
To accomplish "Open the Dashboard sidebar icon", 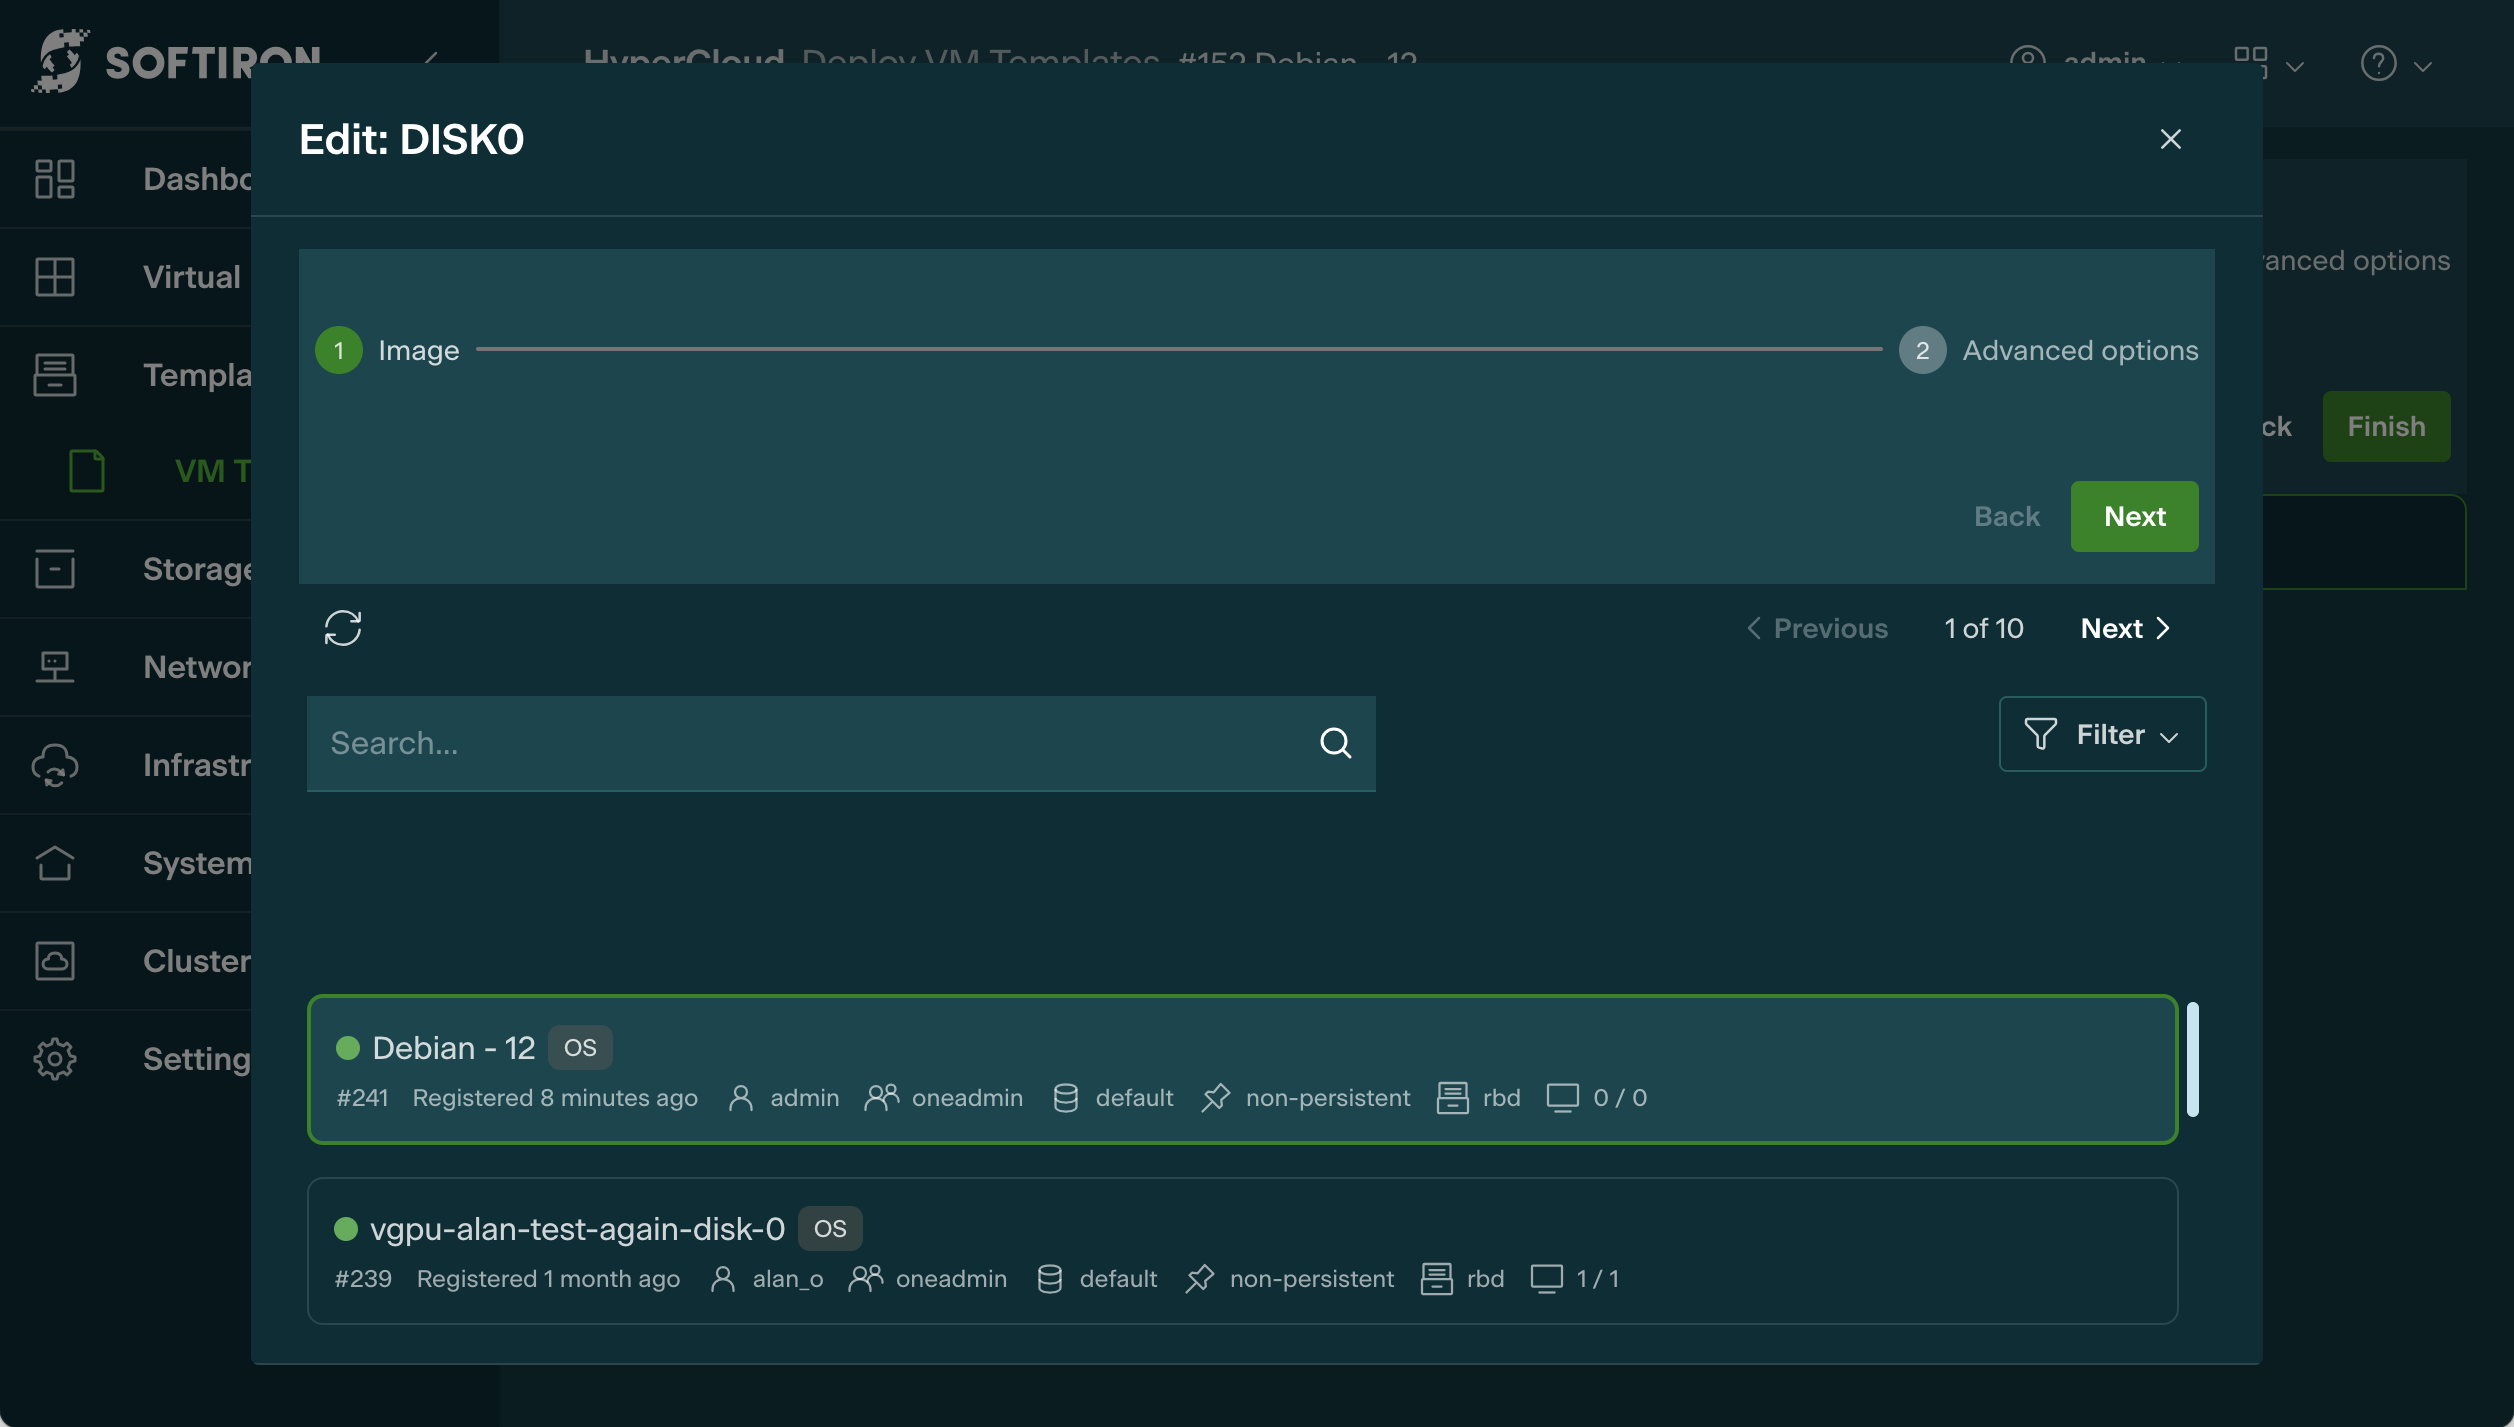I will [x=55, y=179].
